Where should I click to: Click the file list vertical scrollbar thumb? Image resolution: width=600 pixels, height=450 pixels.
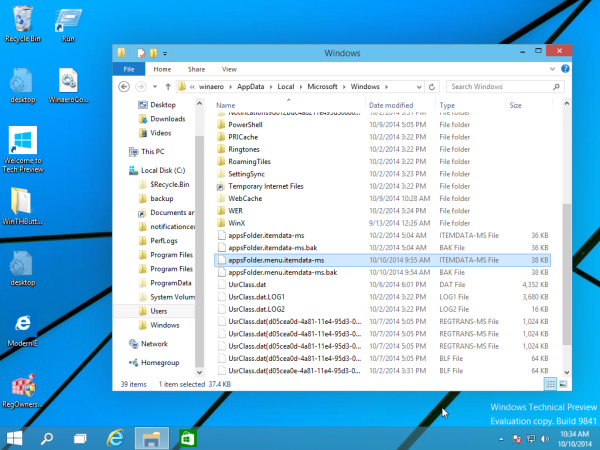pos(567,274)
